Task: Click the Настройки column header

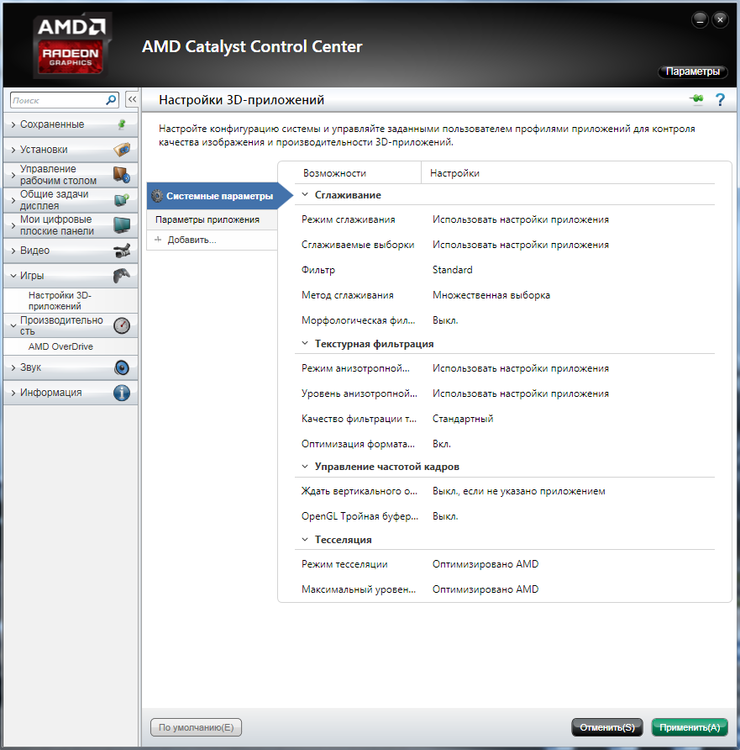Action: [x=454, y=173]
